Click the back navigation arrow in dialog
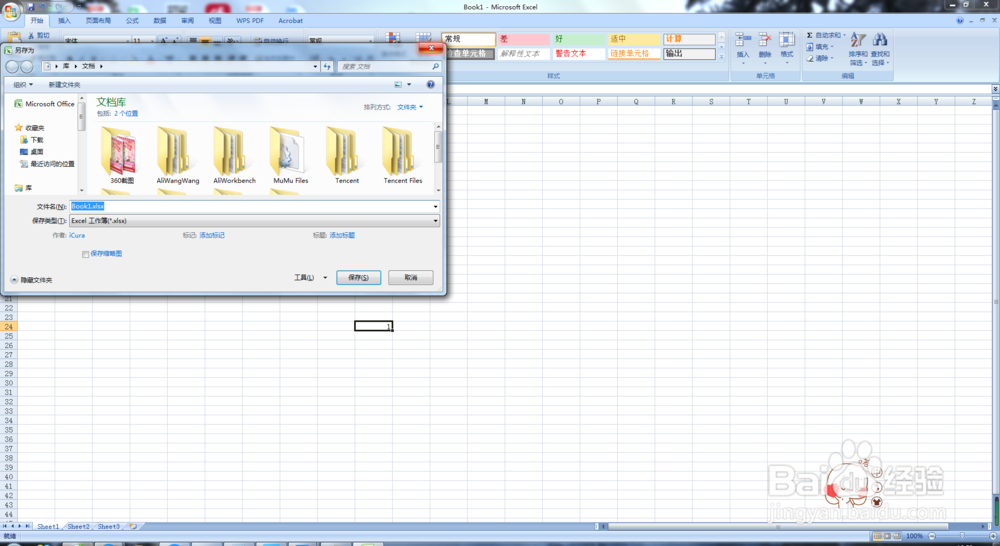The width and height of the screenshot is (1000, 546). 12,66
